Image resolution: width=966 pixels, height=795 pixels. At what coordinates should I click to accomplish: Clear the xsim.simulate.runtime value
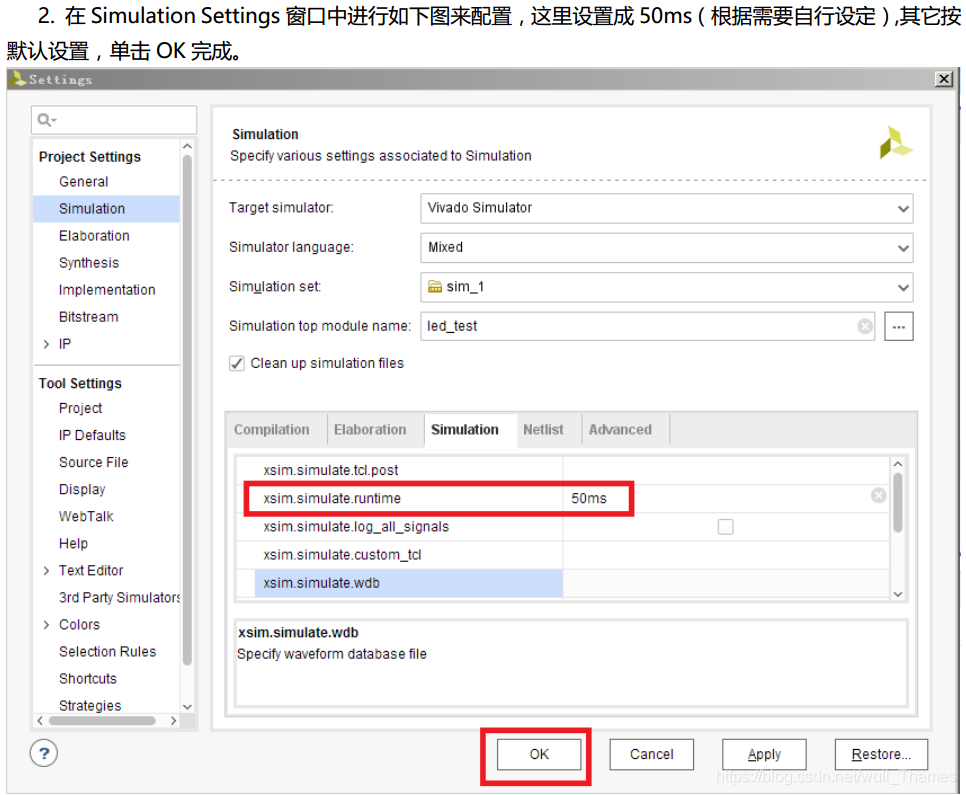(x=879, y=495)
